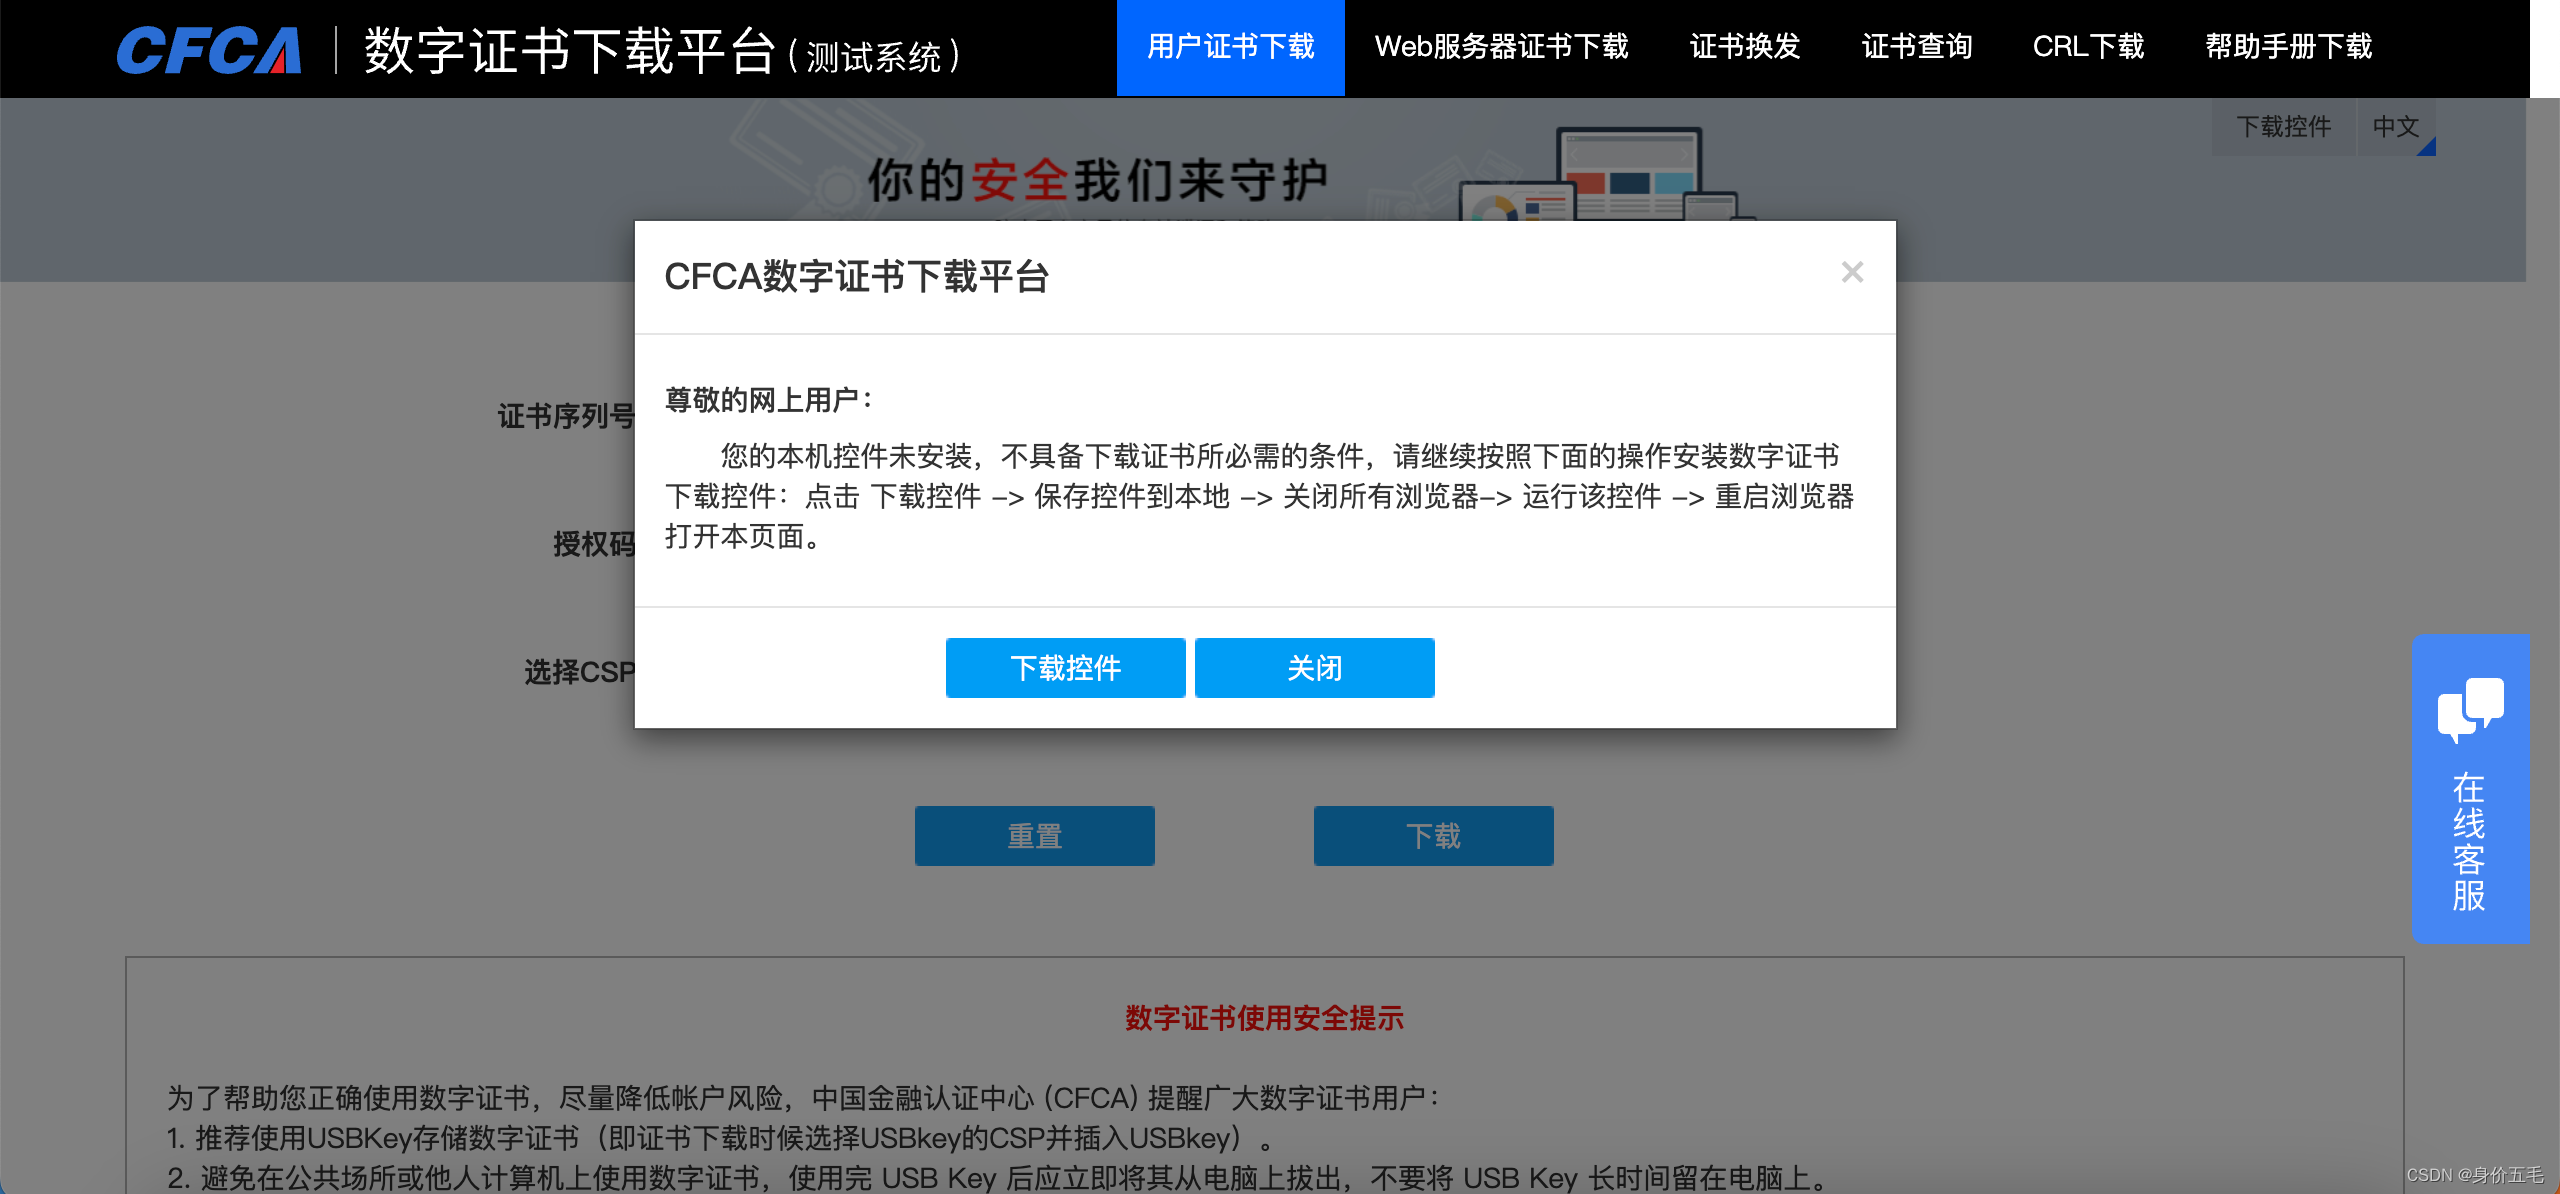Open the 中文 language dropdown

[2396, 127]
